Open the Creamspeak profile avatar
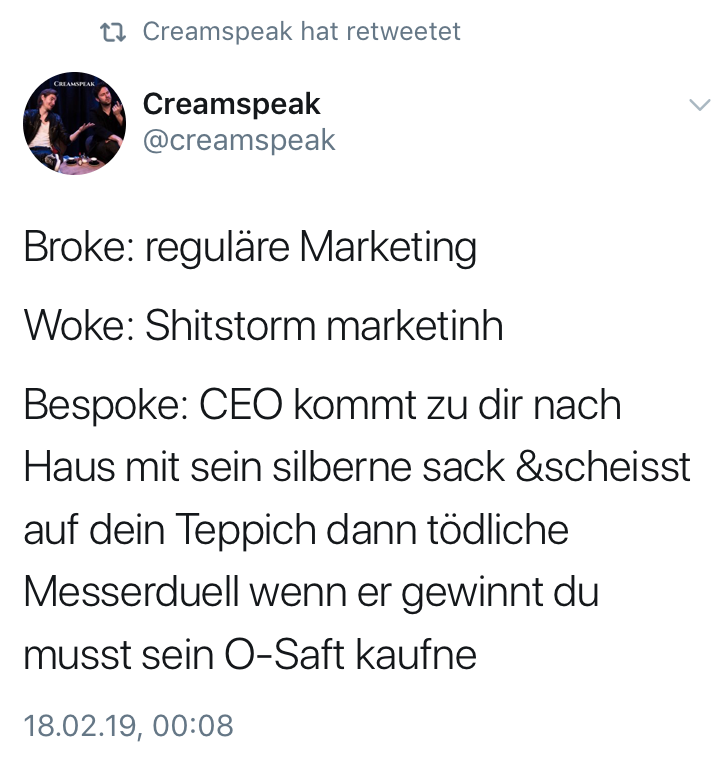722x760 pixels. pos(74,123)
